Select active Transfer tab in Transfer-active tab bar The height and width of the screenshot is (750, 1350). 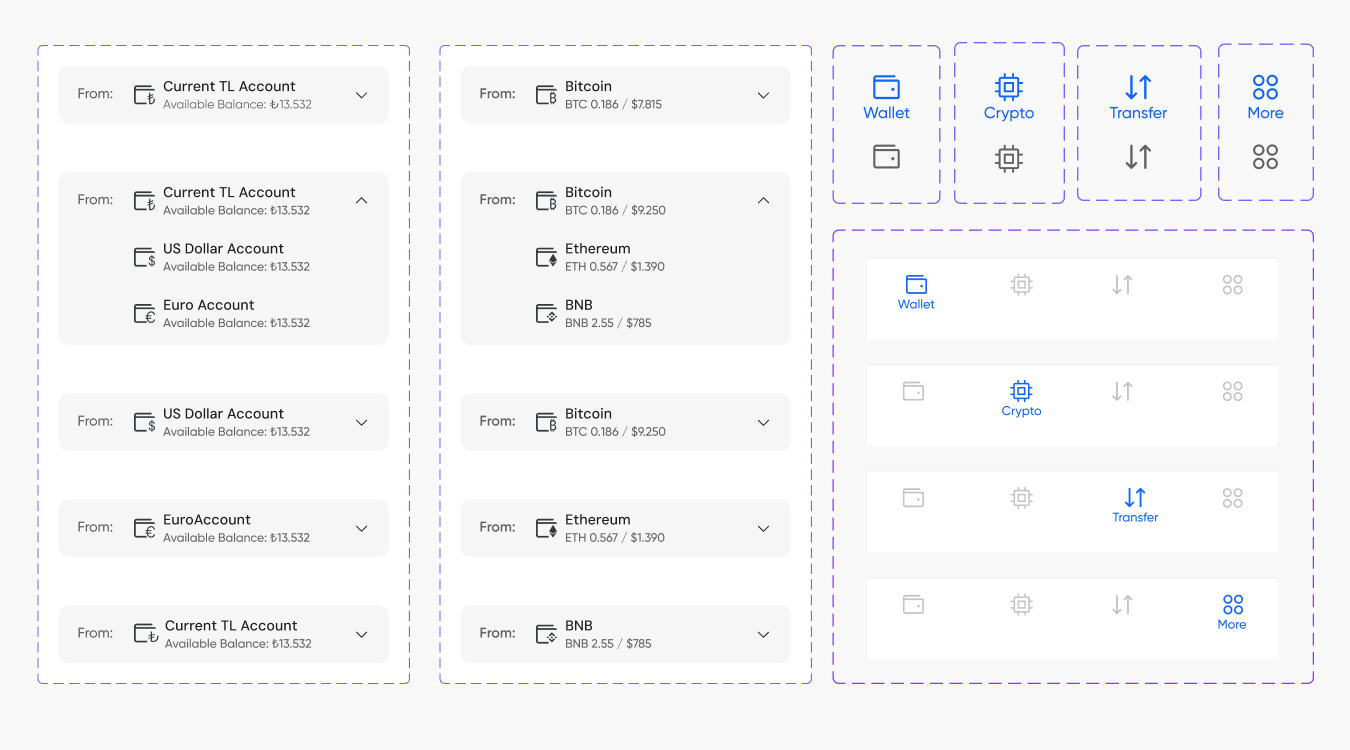coord(1135,506)
